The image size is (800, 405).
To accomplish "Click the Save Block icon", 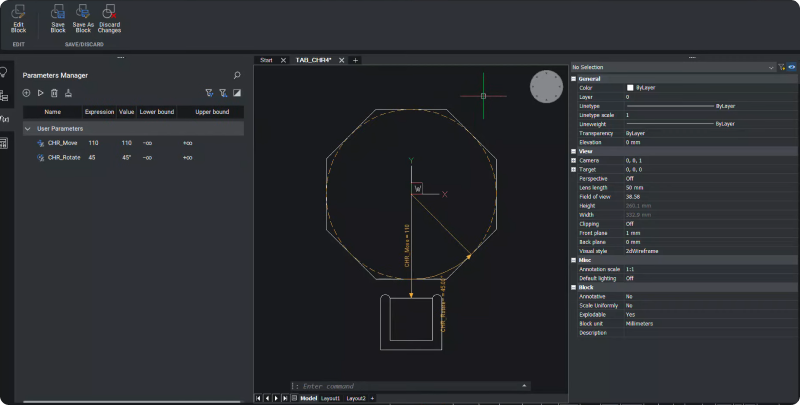I will (58, 17).
